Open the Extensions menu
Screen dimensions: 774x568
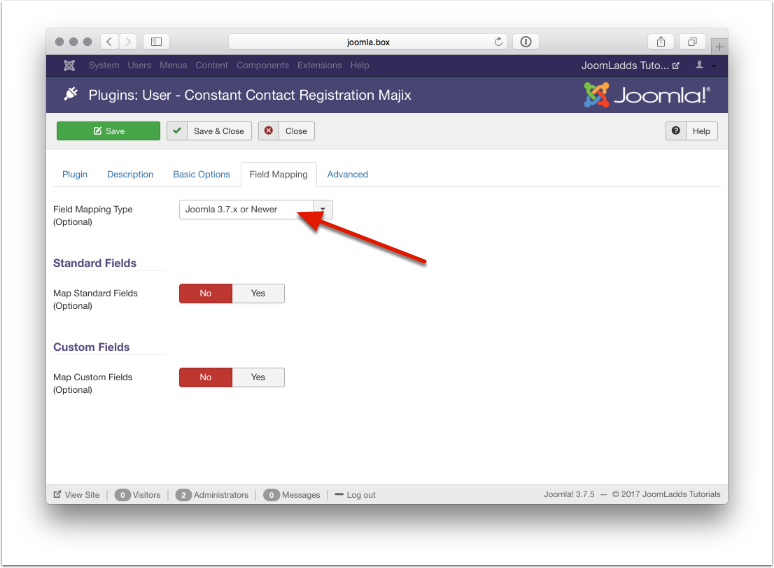pos(319,65)
